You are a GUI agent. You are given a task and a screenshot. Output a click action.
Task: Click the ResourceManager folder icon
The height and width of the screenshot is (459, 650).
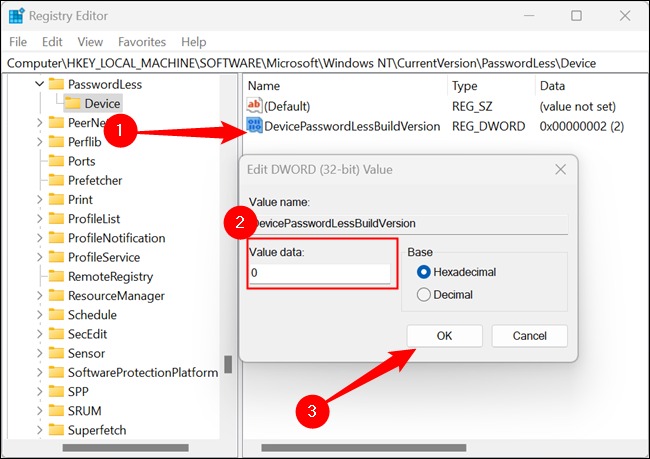pyautogui.click(x=56, y=296)
